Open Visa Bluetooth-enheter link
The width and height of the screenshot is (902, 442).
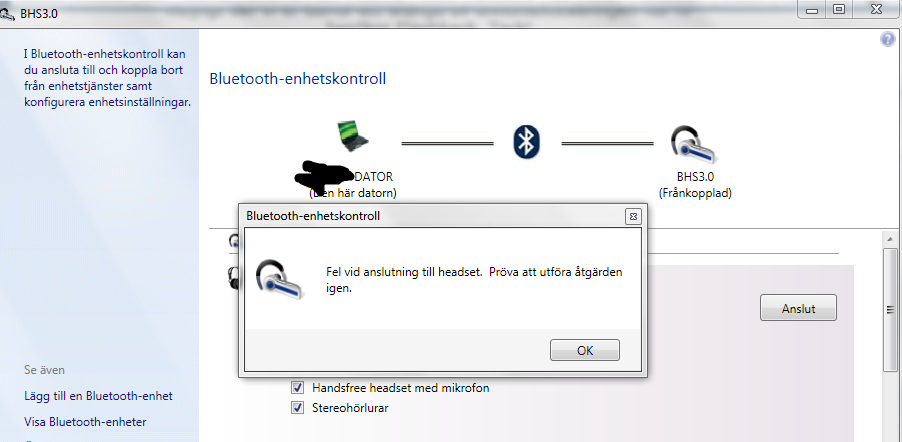85,422
